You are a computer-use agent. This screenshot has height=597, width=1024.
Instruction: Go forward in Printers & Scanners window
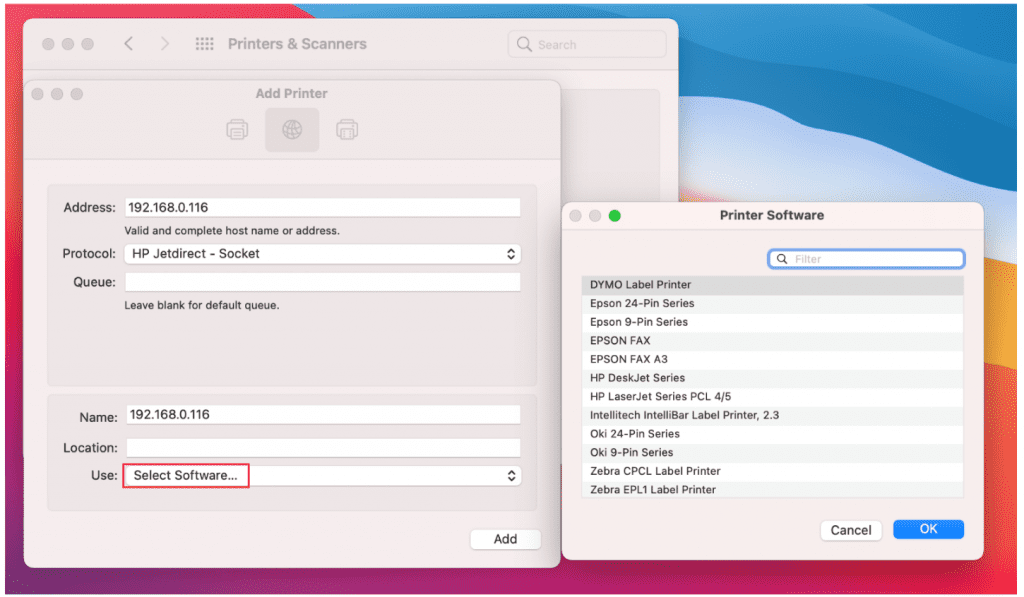tap(165, 44)
